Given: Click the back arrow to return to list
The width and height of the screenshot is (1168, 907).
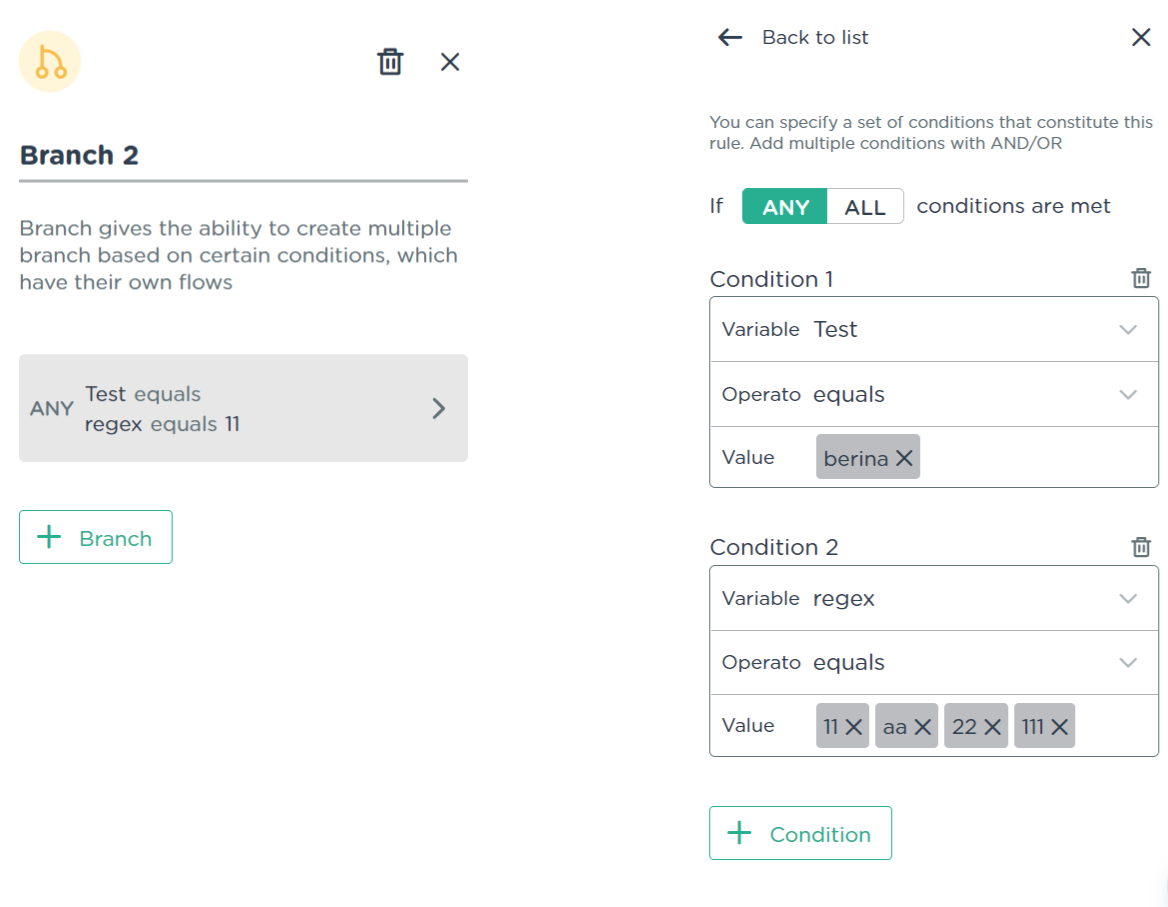Looking at the screenshot, I should point(730,38).
